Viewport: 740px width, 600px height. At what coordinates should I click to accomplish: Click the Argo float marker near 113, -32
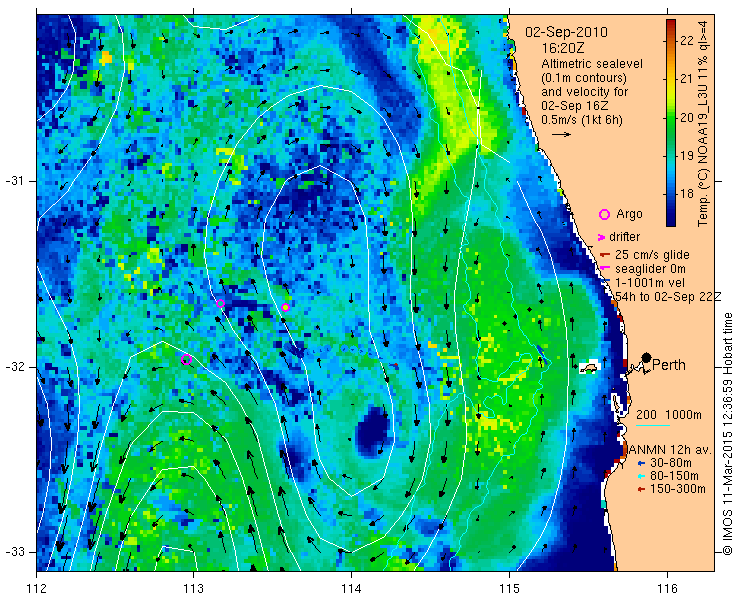coord(186,360)
